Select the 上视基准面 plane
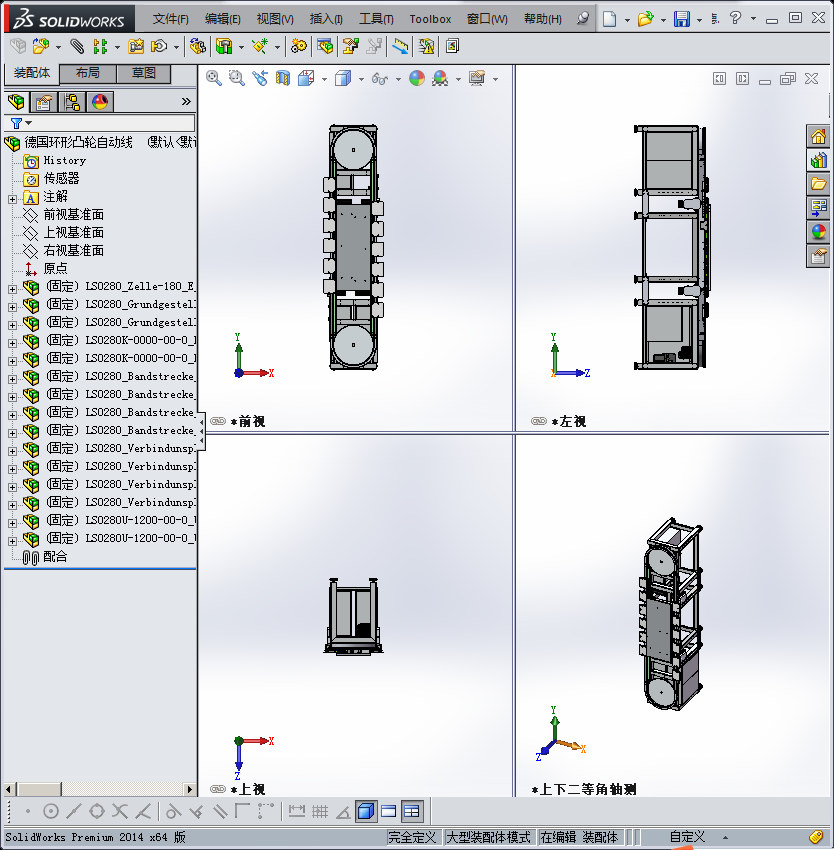This screenshot has height=850, width=834. click(x=73, y=233)
